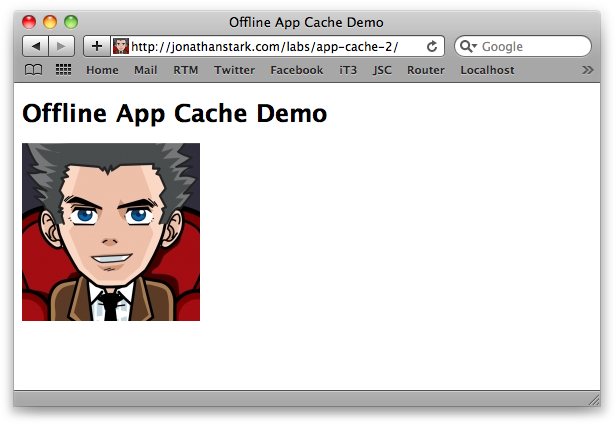616x424 pixels.
Task: Expand the bookmarks bar overflow chevron
Action: (587, 70)
